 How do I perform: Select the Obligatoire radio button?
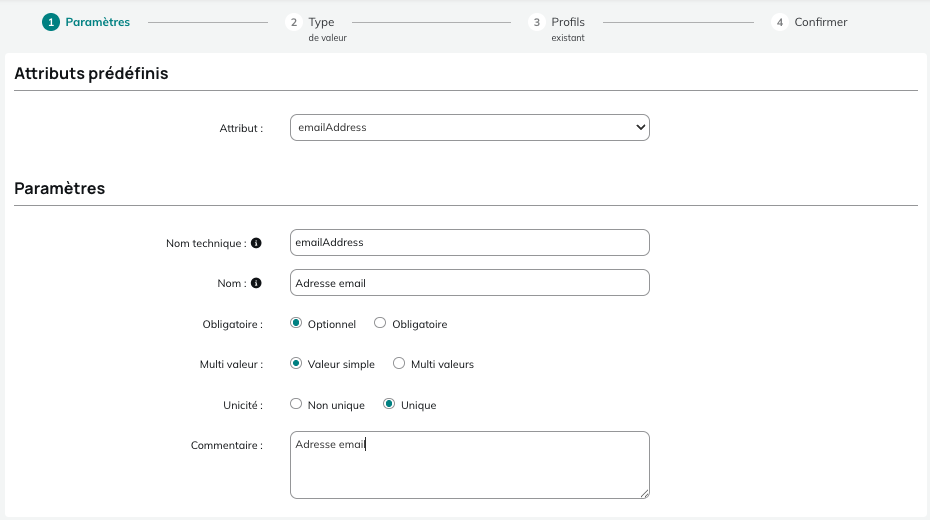pyautogui.click(x=380, y=323)
